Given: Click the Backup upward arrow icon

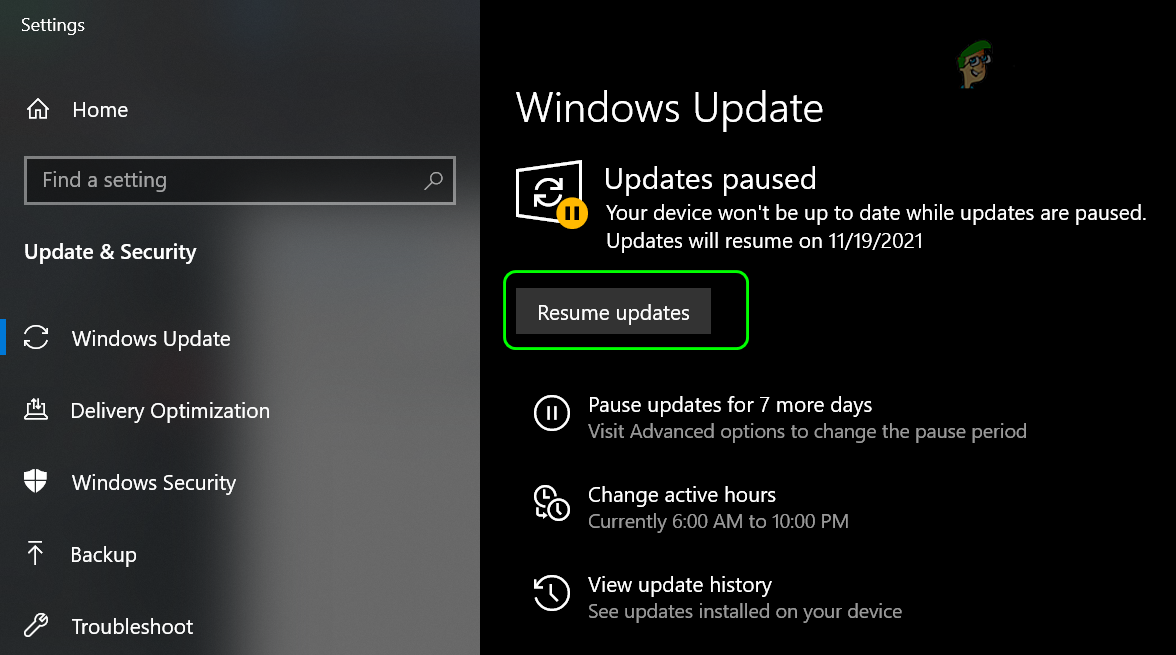Looking at the screenshot, I should pyautogui.click(x=34, y=553).
